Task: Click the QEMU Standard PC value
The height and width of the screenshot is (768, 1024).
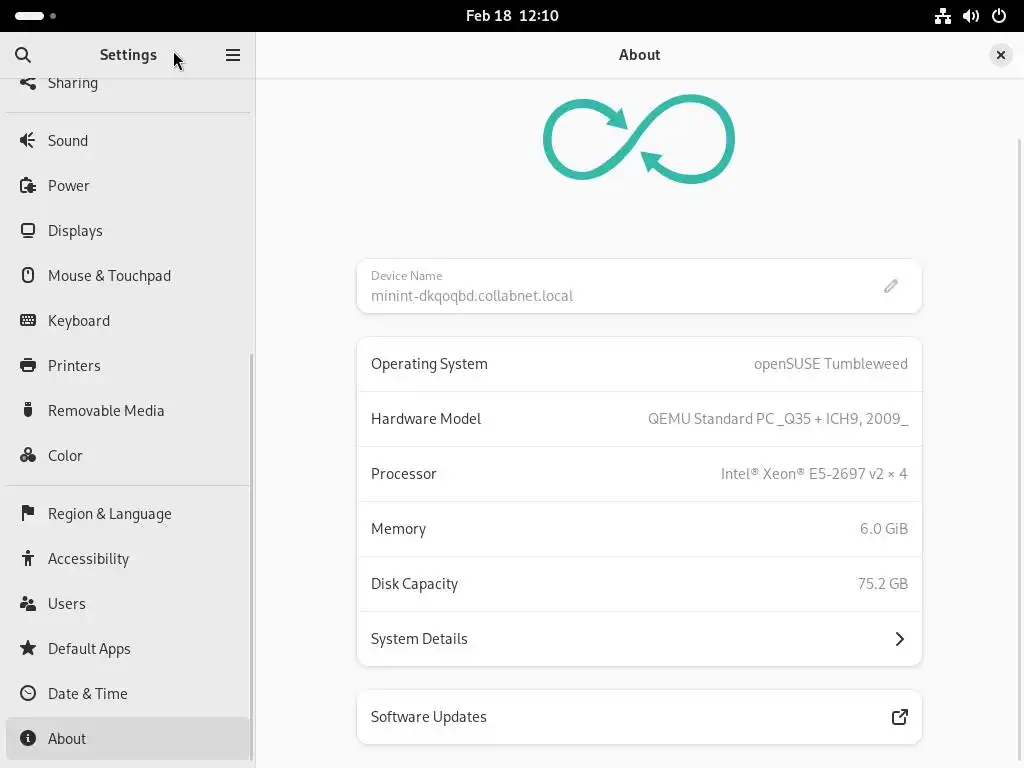Action: [x=778, y=419]
